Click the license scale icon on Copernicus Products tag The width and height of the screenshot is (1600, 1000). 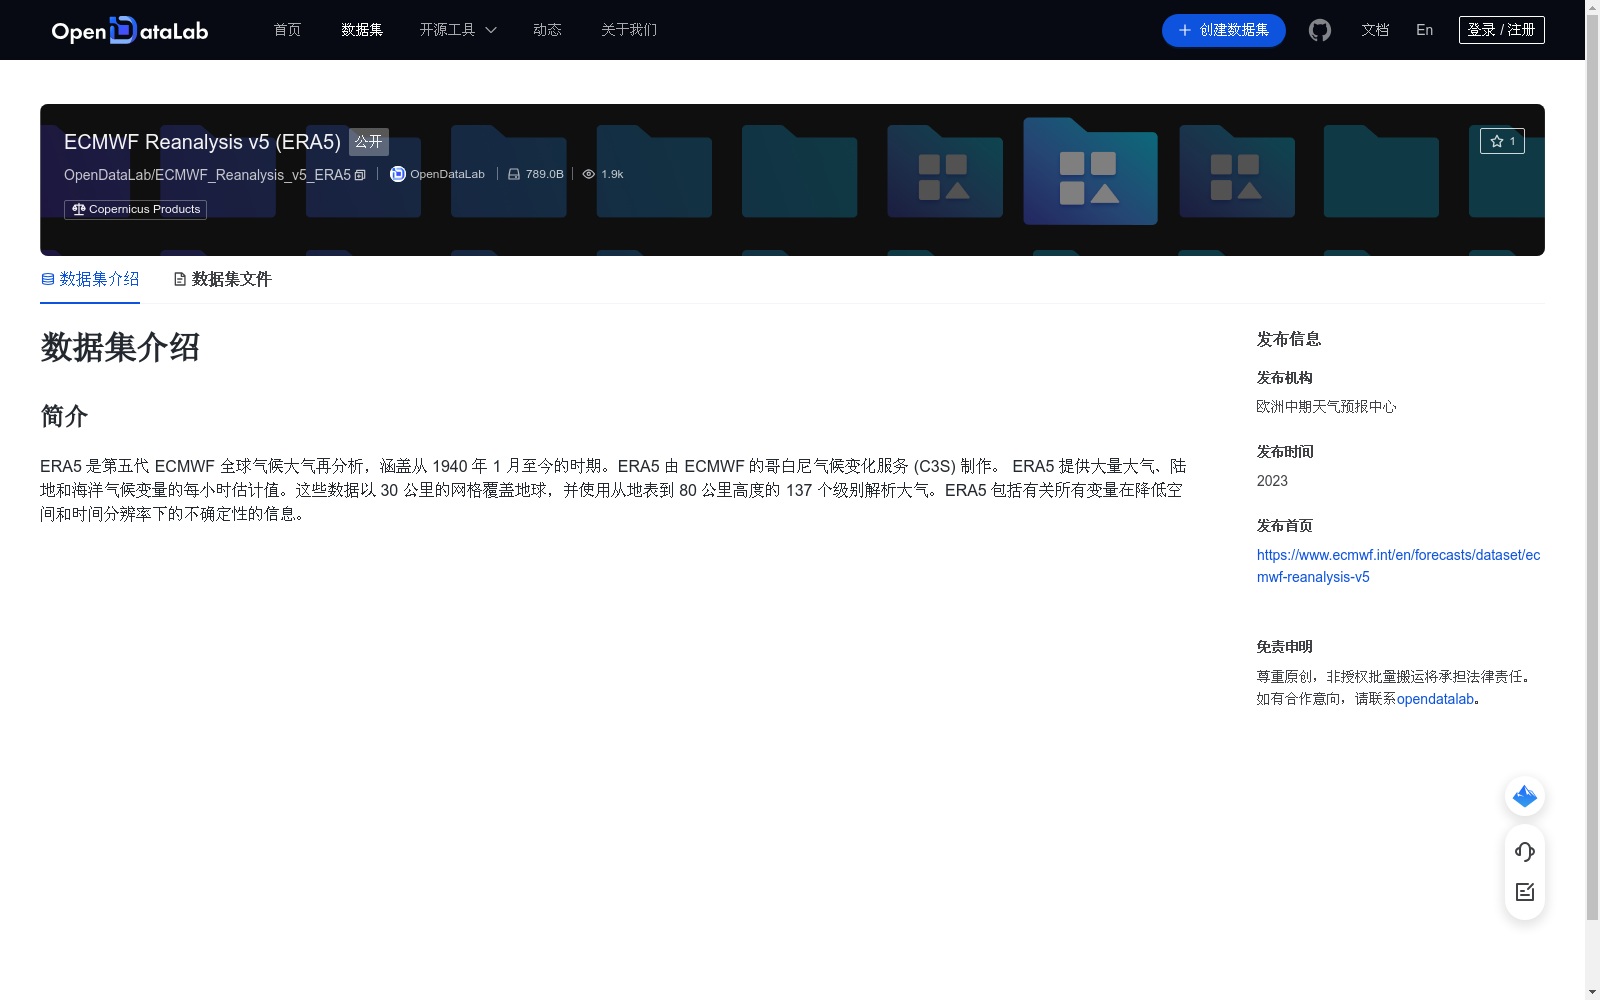pos(79,209)
